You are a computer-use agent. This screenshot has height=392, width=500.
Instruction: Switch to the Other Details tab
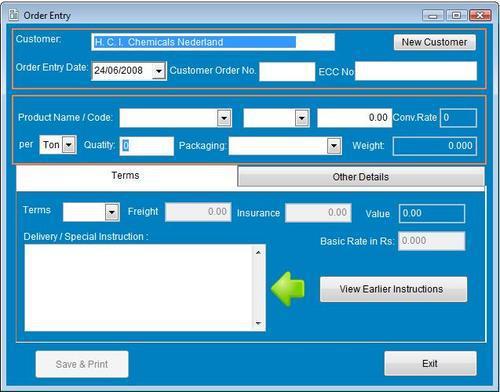point(361,177)
